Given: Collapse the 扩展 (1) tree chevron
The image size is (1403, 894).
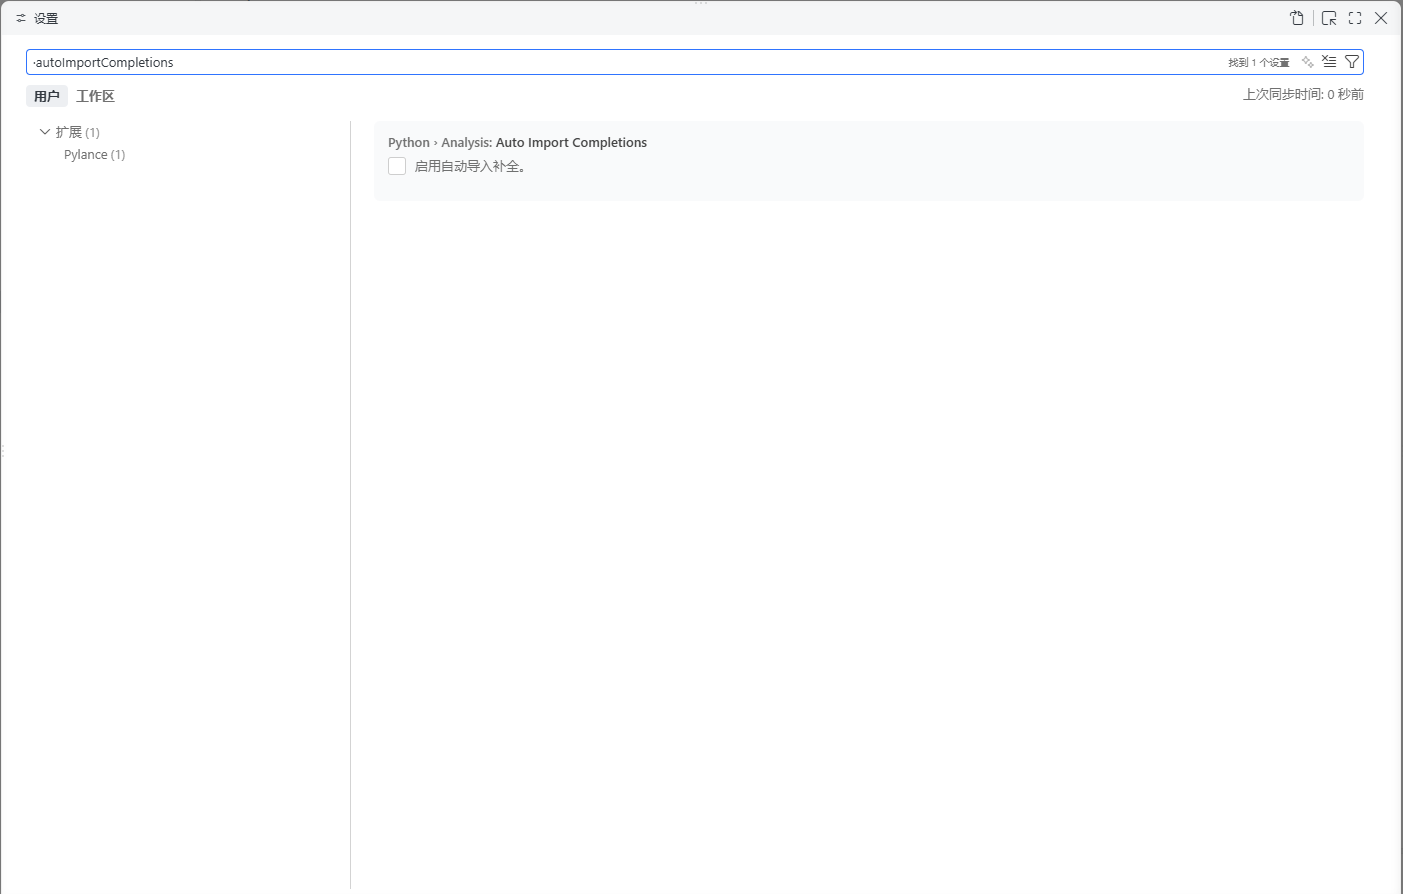Looking at the screenshot, I should click(x=45, y=132).
